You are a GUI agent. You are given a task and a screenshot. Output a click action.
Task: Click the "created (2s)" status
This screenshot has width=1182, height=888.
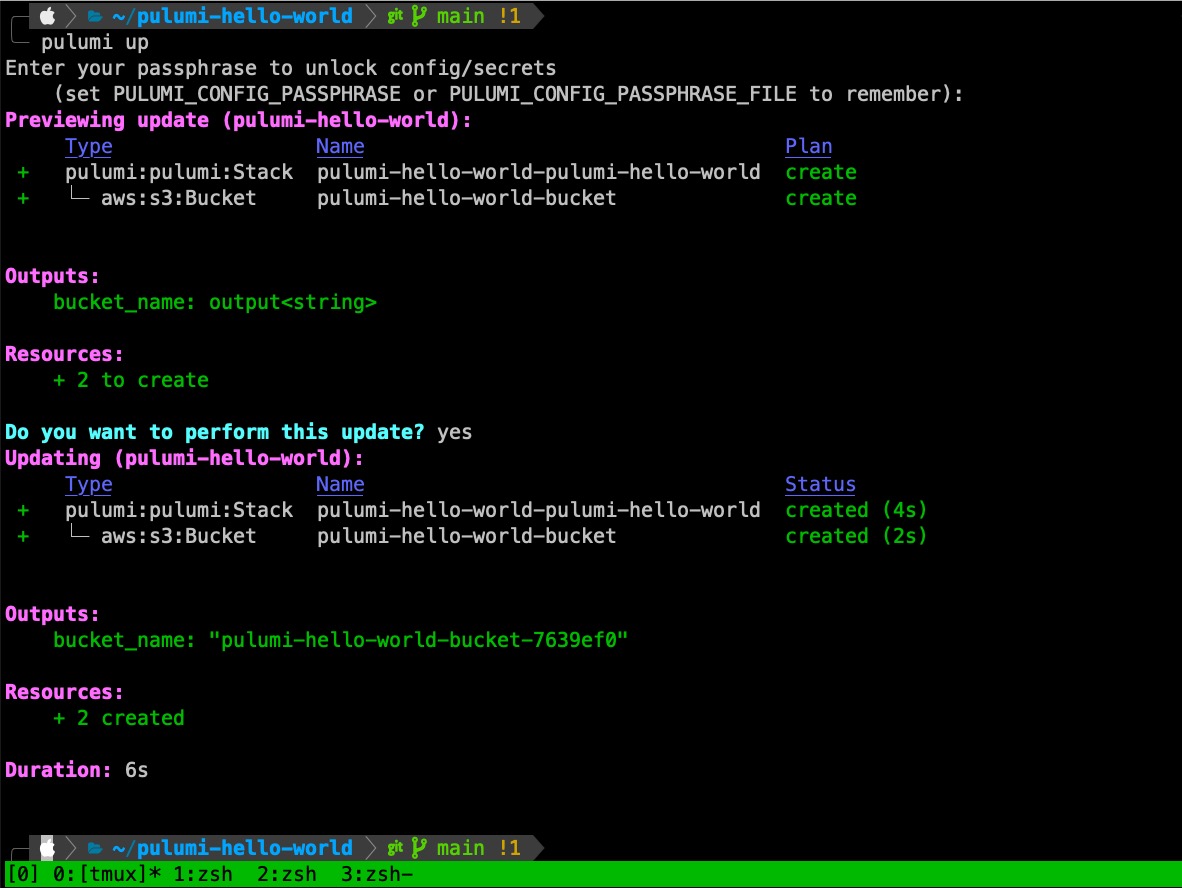[x=856, y=536]
